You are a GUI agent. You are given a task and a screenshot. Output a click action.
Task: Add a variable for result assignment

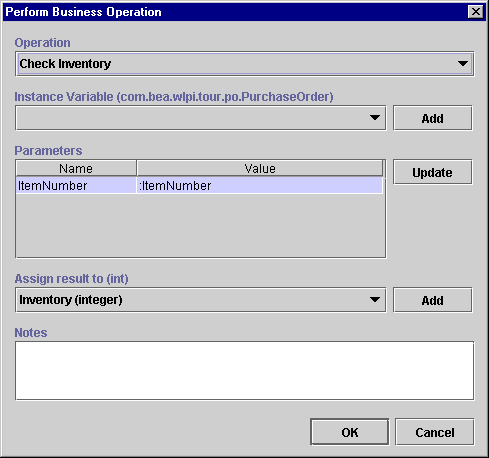click(x=432, y=300)
